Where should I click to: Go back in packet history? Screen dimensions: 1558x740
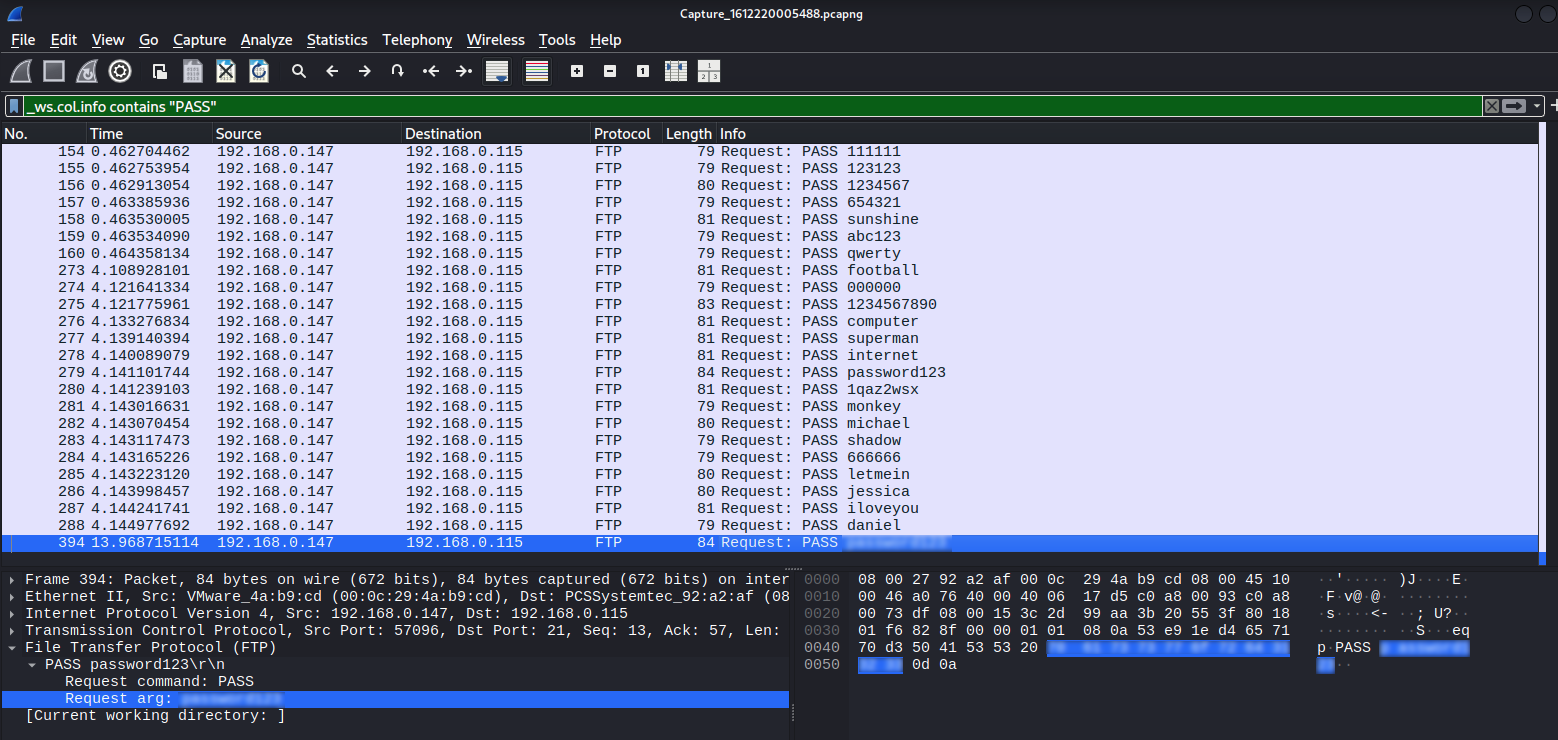coord(332,71)
